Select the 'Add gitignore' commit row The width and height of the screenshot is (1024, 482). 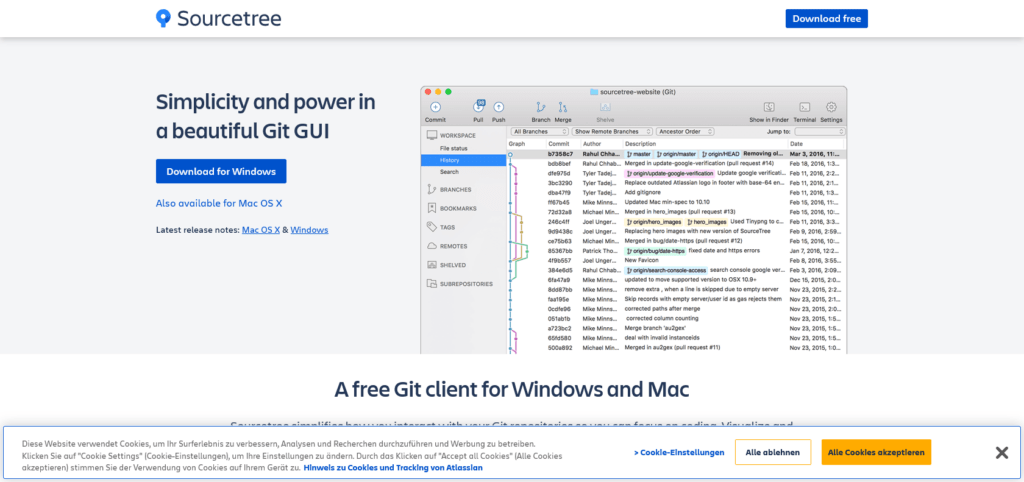[677, 193]
